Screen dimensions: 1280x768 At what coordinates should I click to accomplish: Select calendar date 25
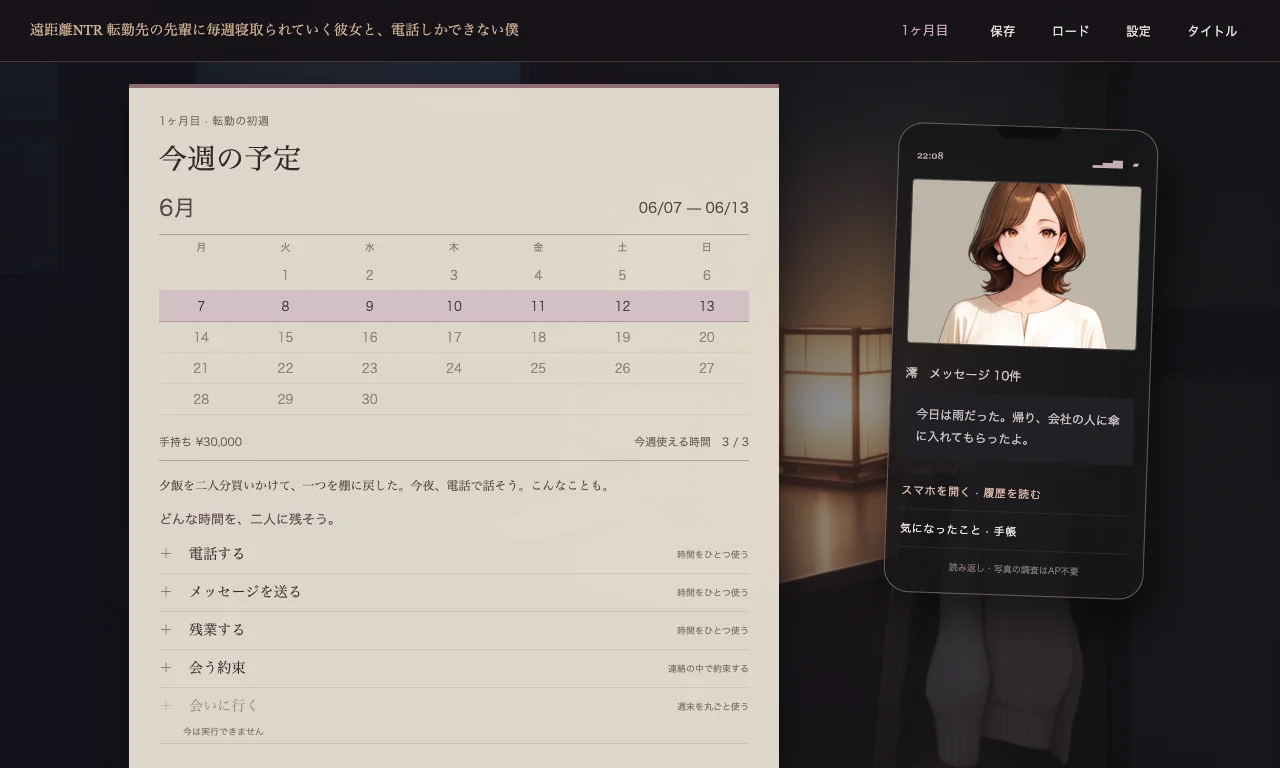pyautogui.click(x=538, y=368)
